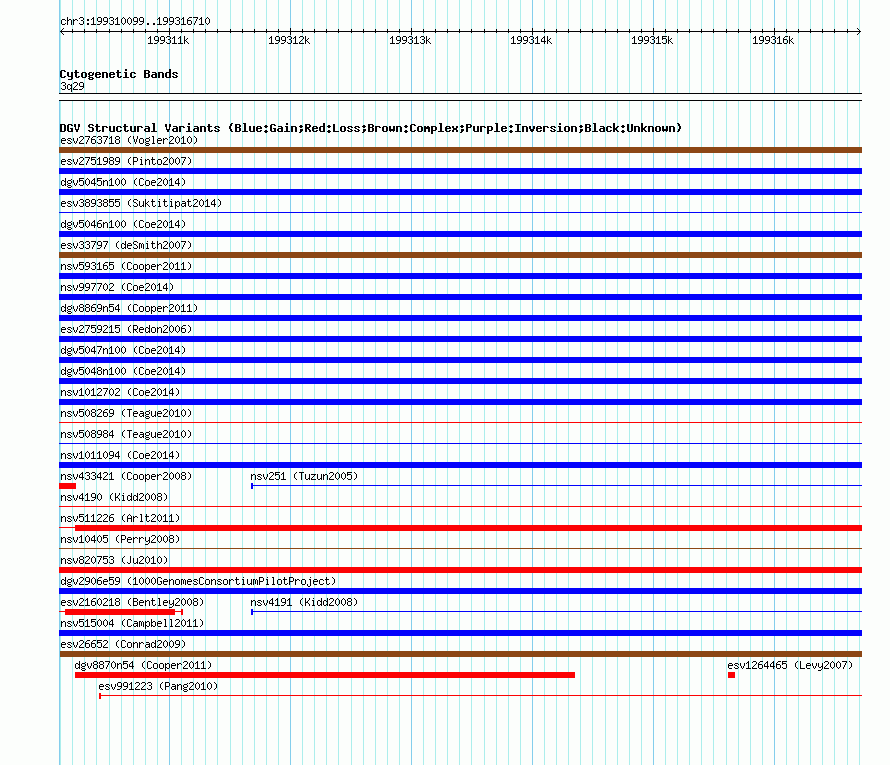Click the small red bar under nsv433421
This screenshot has width=890, height=765.
[x=68, y=486]
